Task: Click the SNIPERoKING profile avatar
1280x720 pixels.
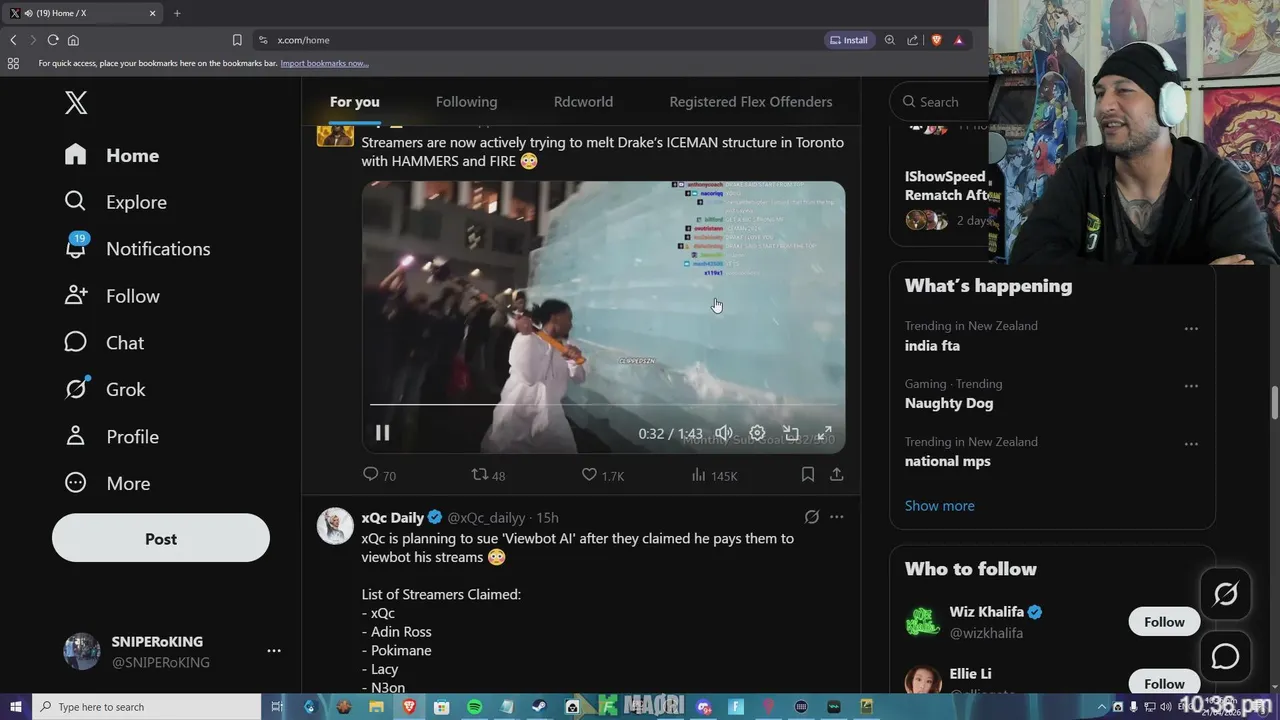Action: 82,651
